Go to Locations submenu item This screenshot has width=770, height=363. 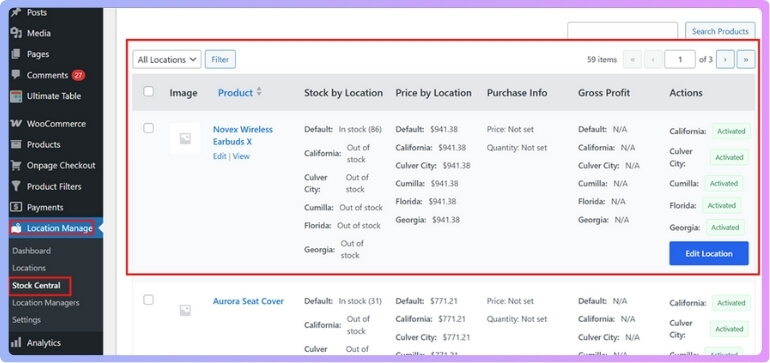click(29, 268)
